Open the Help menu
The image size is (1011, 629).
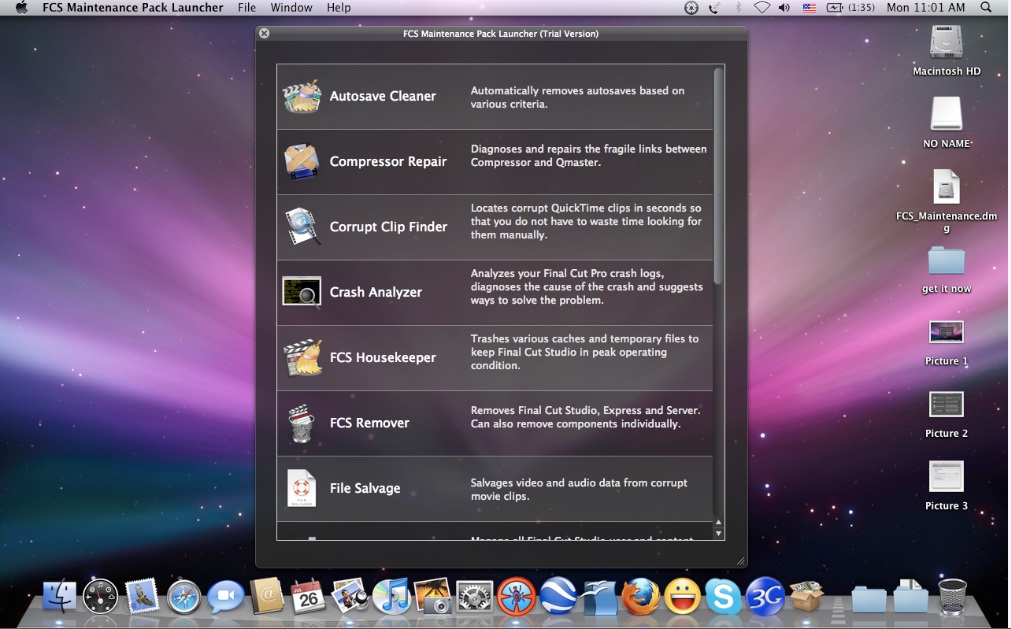tap(339, 8)
